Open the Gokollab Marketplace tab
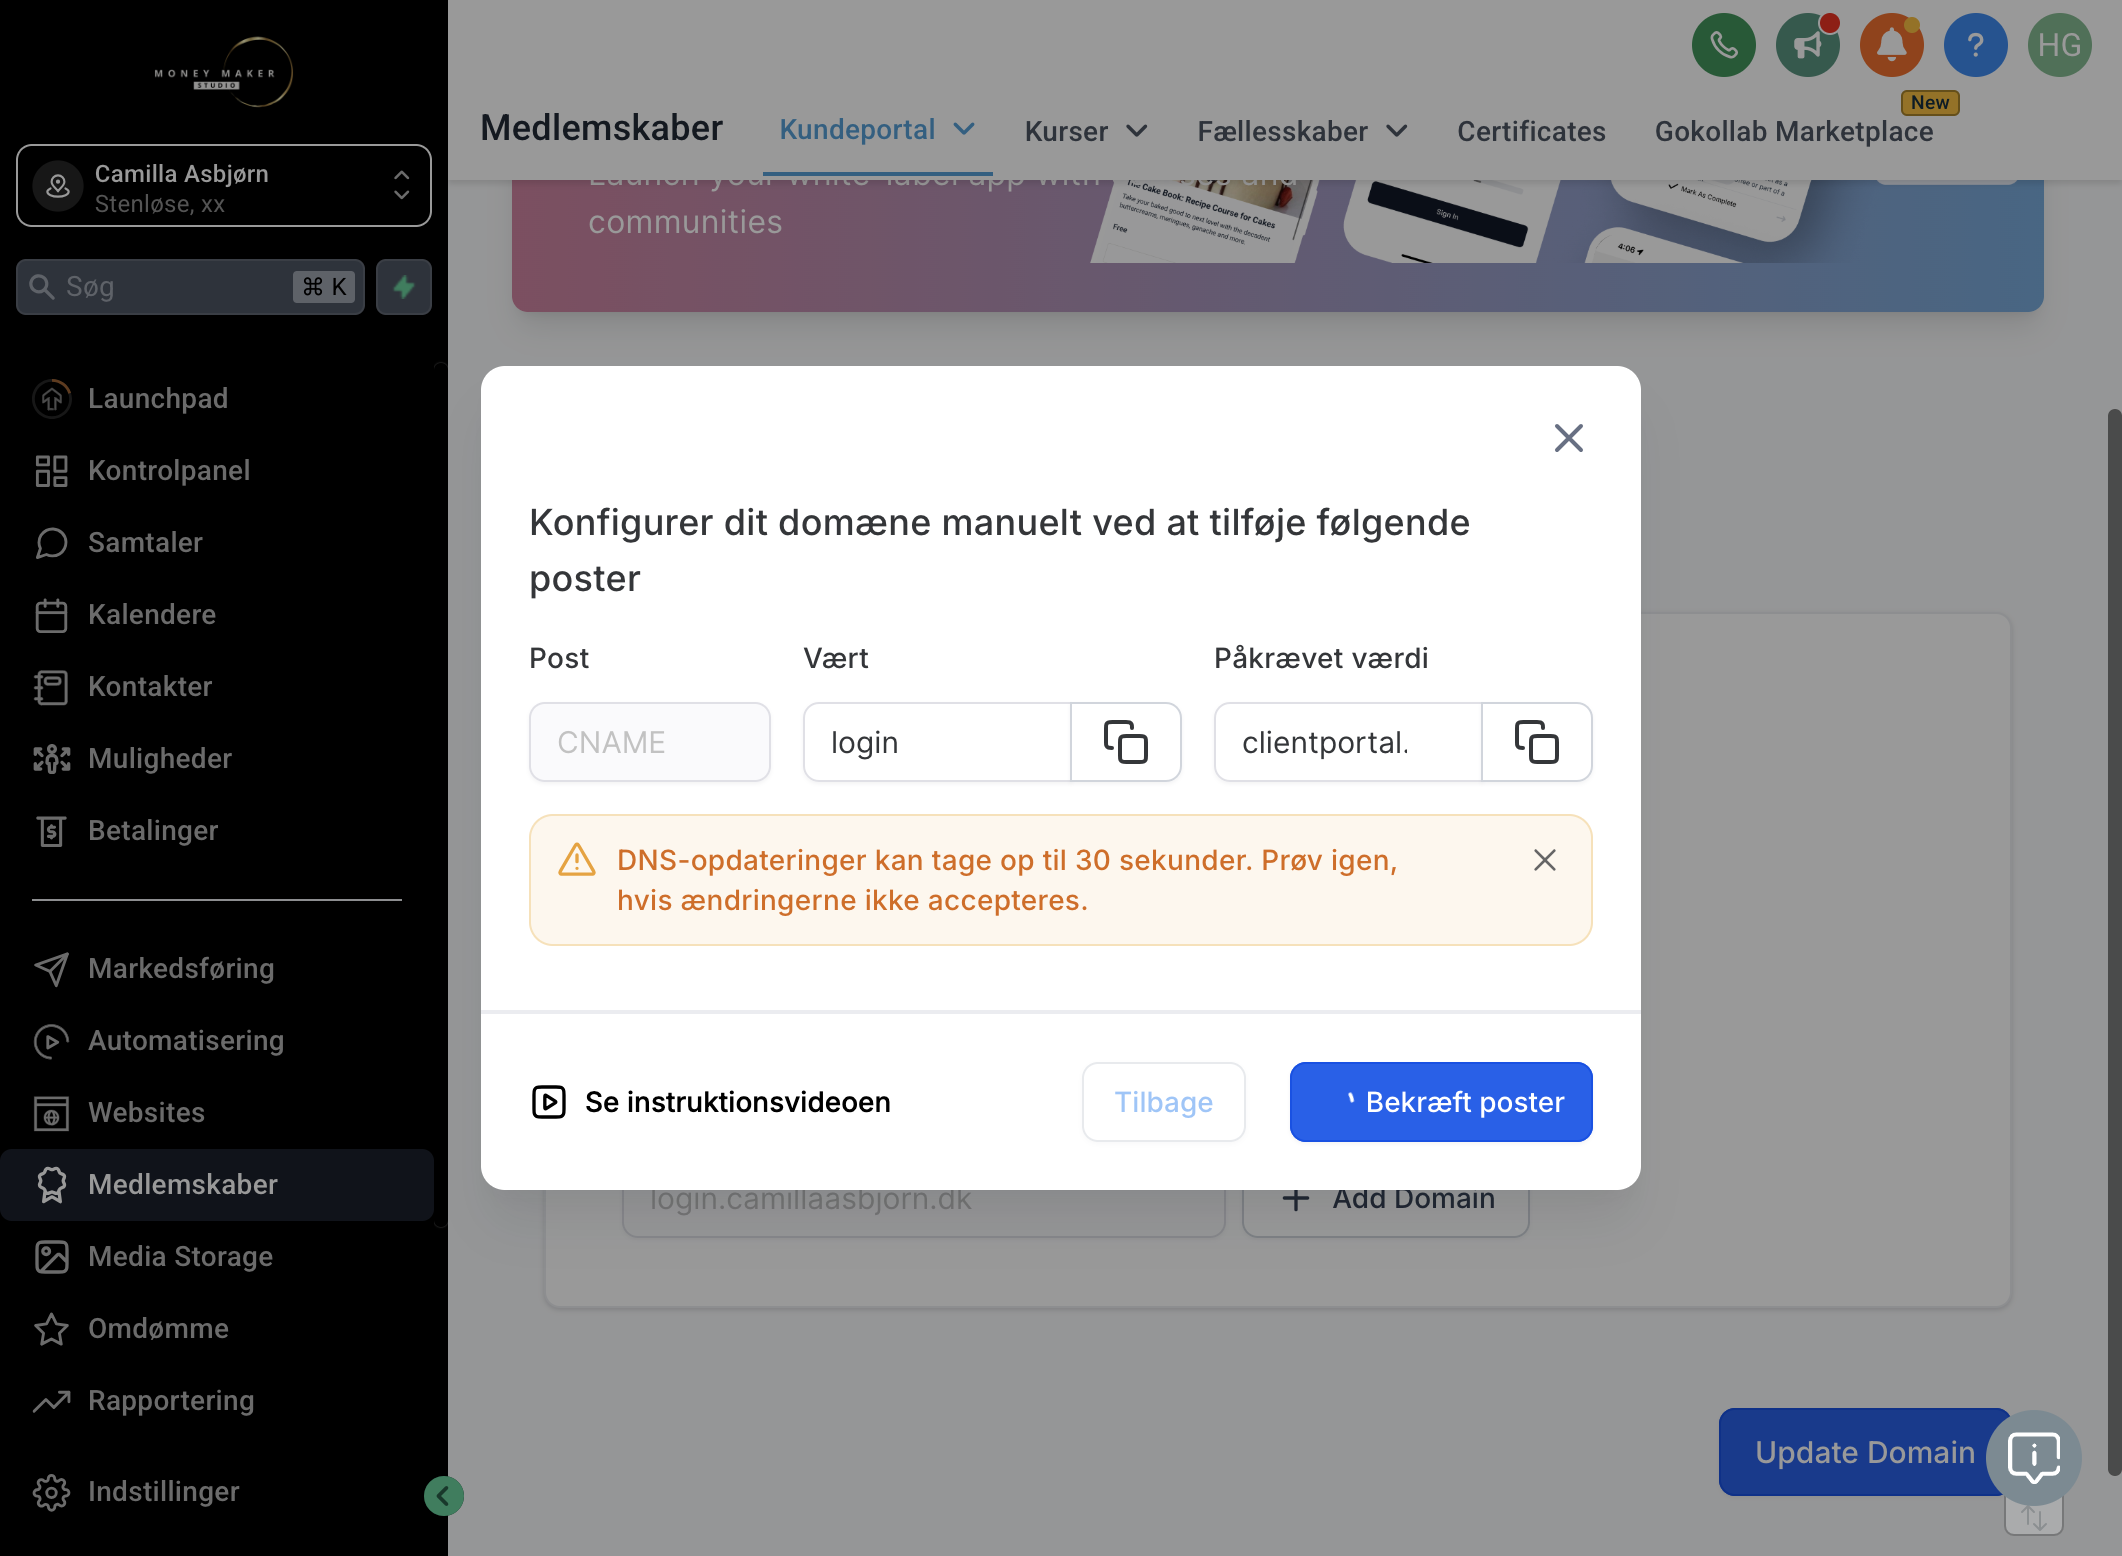Viewport: 2122px width, 1556px height. [x=1794, y=131]
